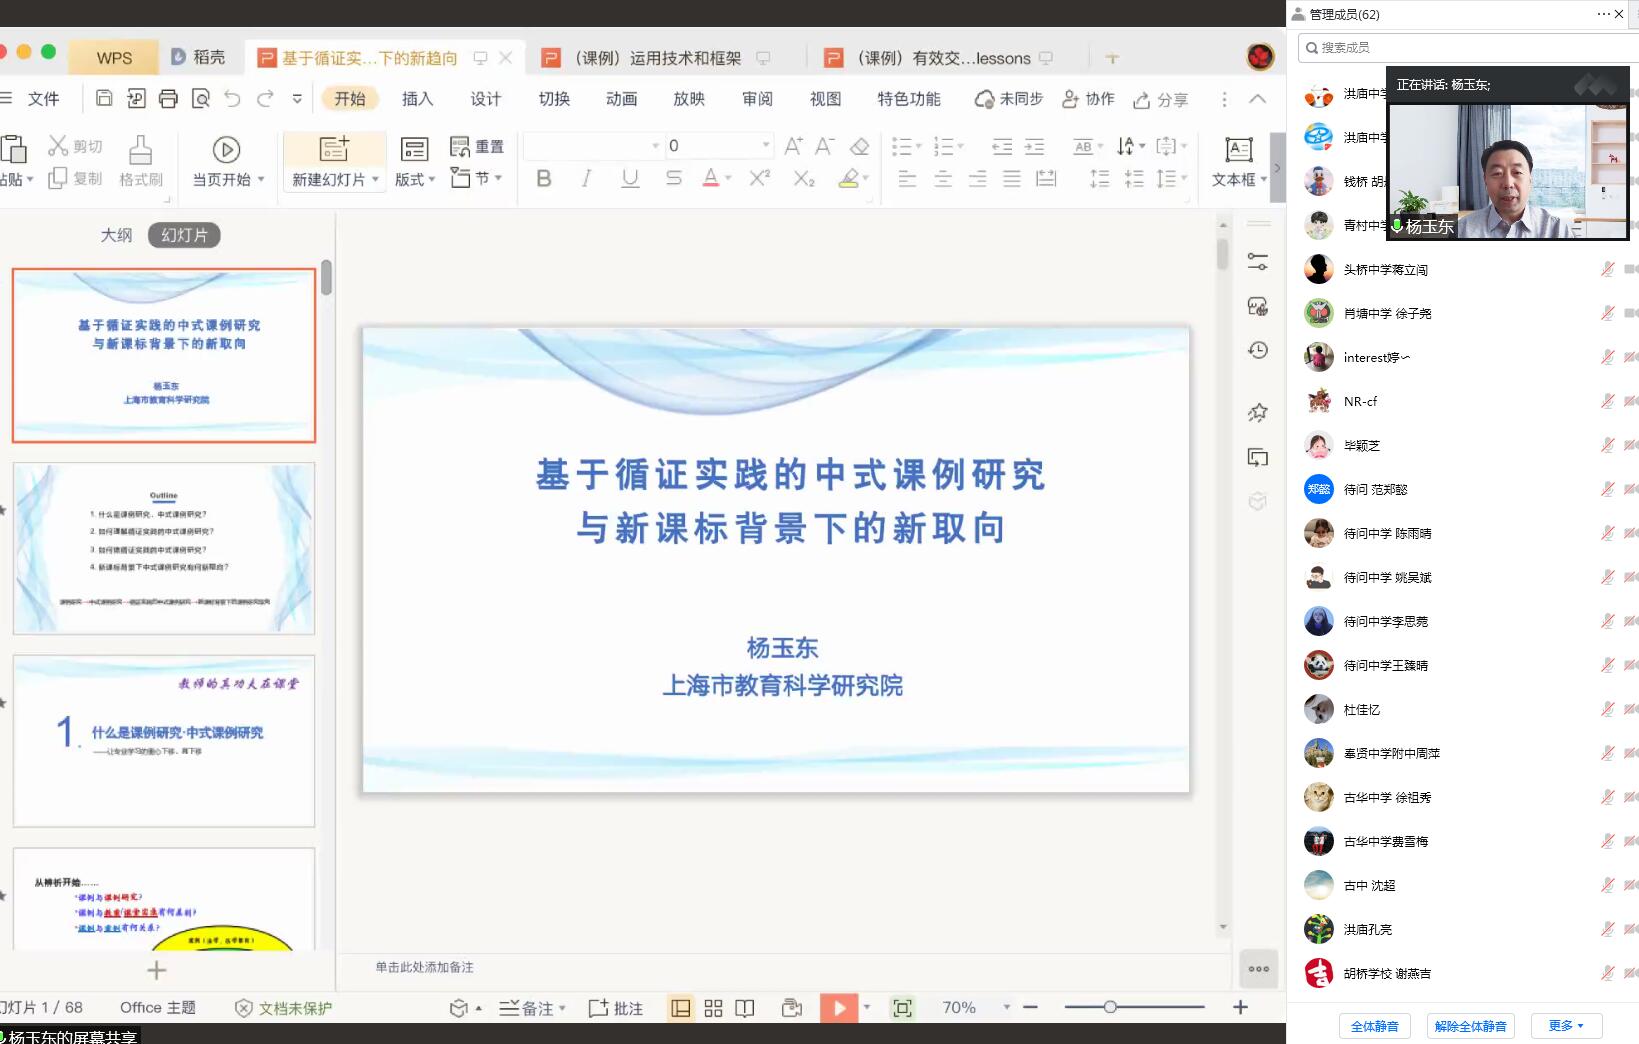Start slideshow with the orange play button

click(838, 1008)
